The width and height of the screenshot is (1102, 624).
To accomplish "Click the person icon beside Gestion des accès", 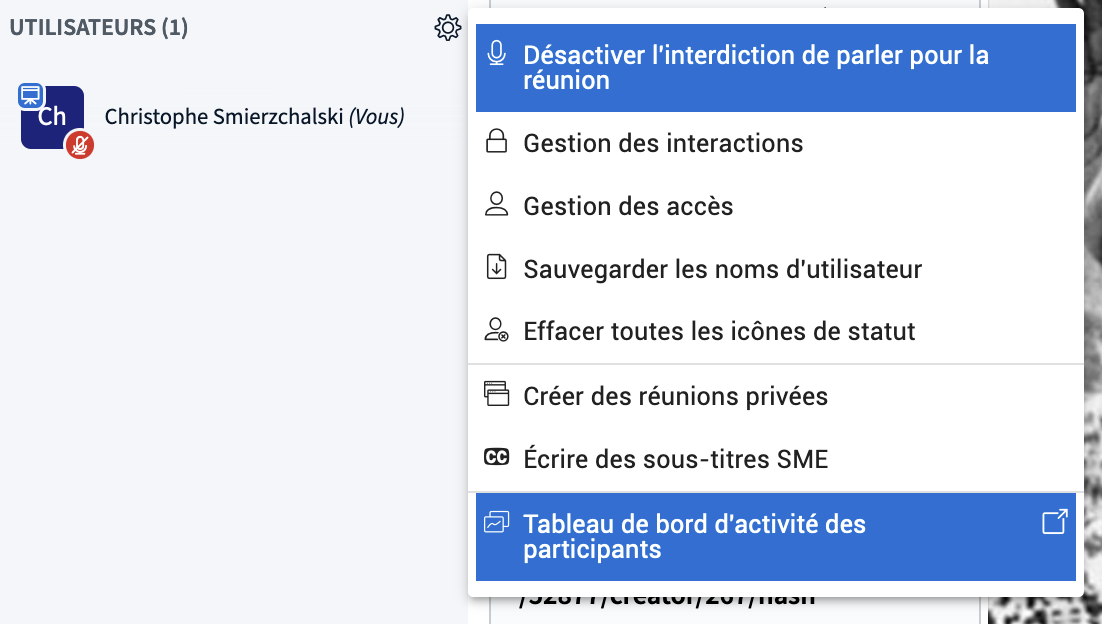I will 496,204.
